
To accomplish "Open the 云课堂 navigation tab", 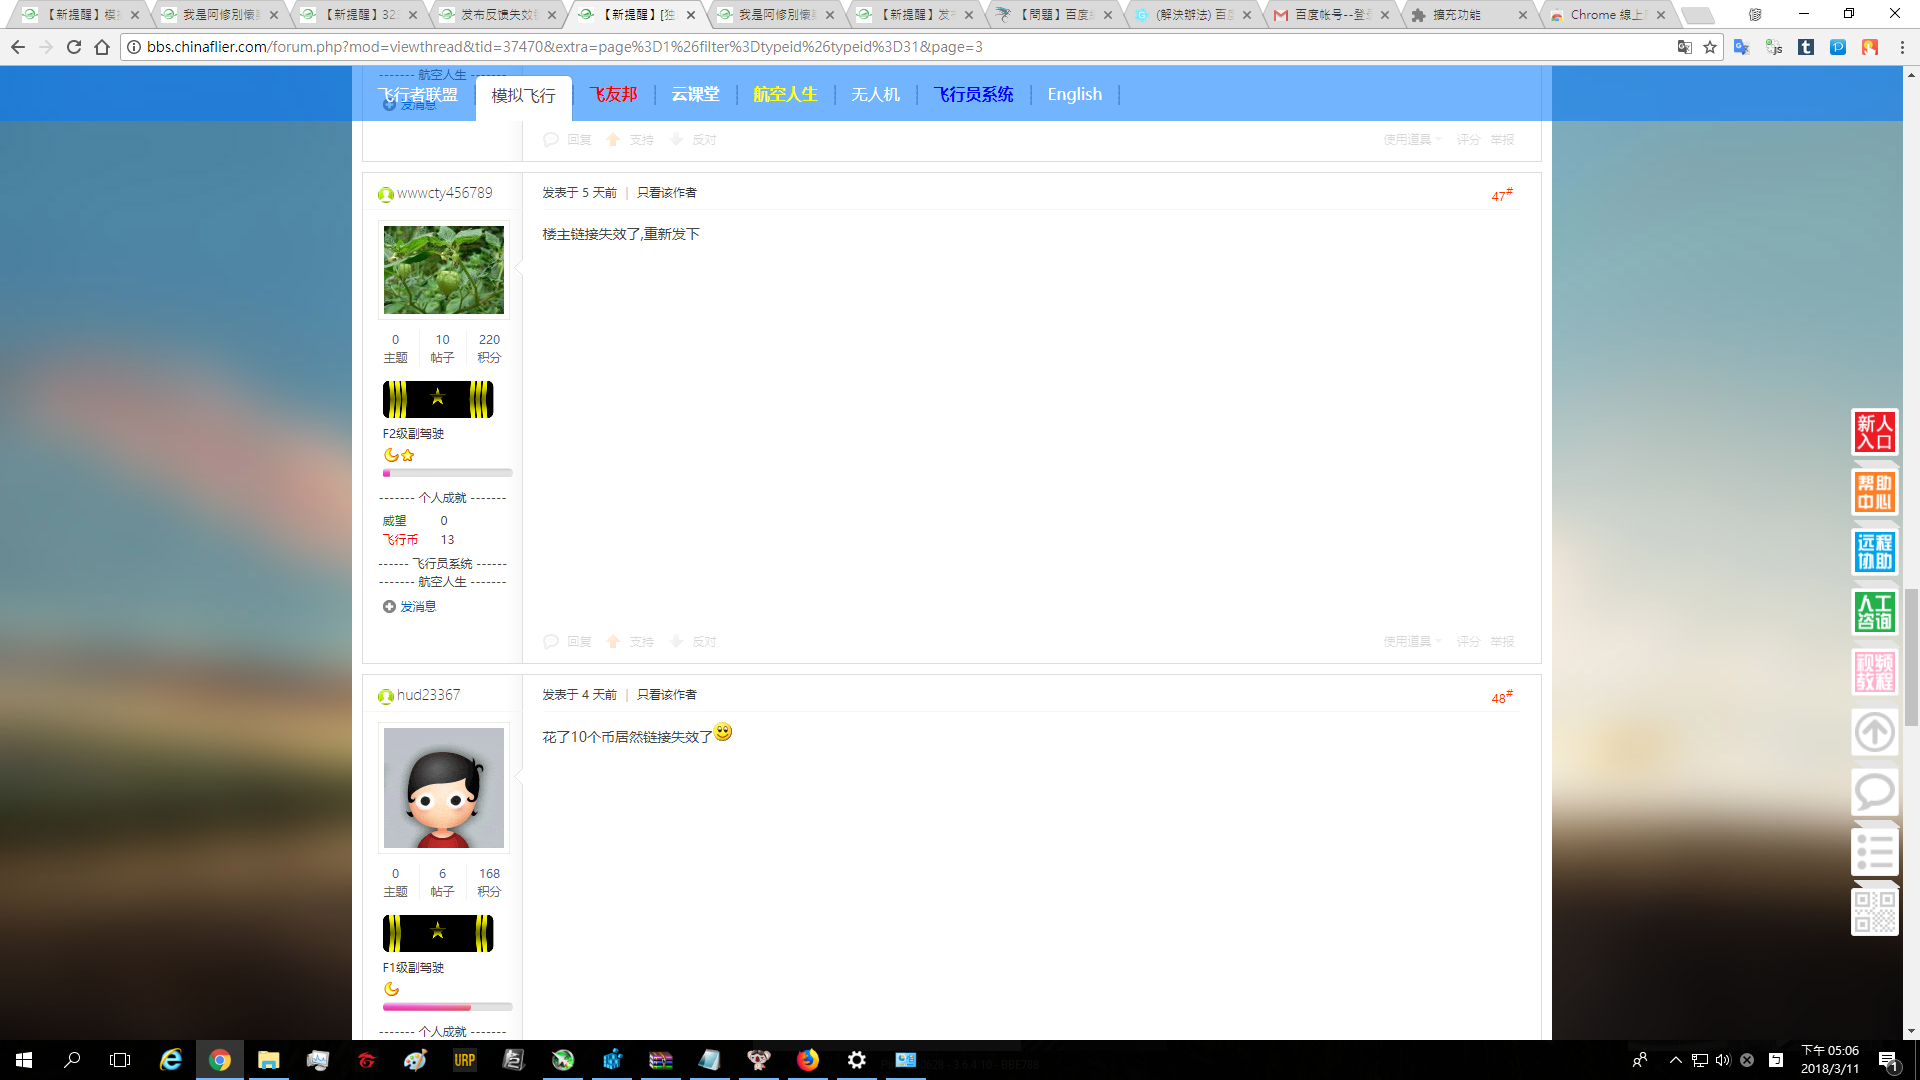I will tap(695, 94).
